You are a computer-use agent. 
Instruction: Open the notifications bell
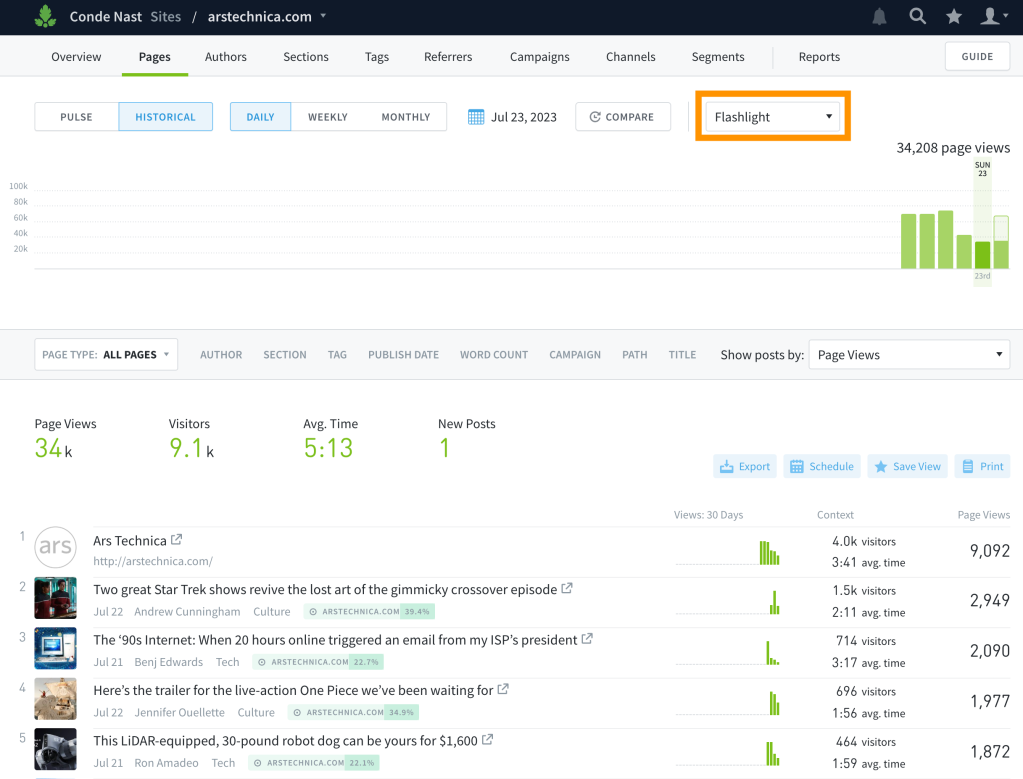[x=879, y=16]
